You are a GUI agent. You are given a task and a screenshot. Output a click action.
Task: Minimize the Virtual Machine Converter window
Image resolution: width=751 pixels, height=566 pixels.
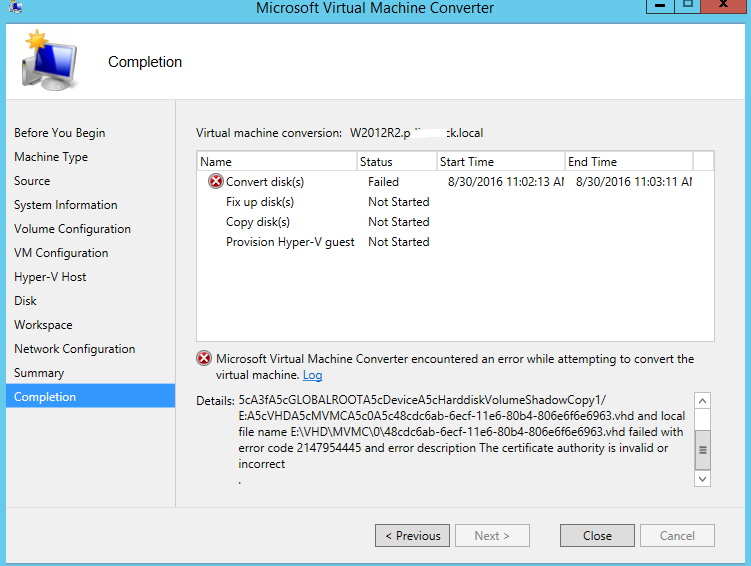pos(660,6)
